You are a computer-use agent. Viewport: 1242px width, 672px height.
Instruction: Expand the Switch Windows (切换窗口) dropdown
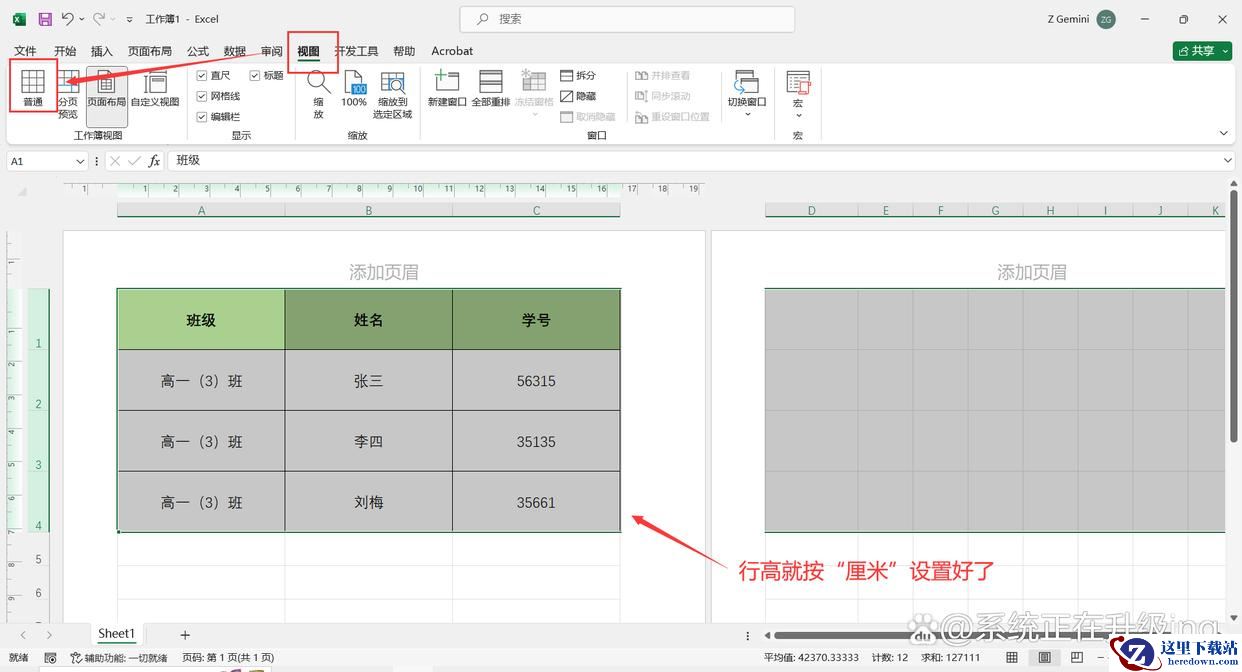coord(747,114)
